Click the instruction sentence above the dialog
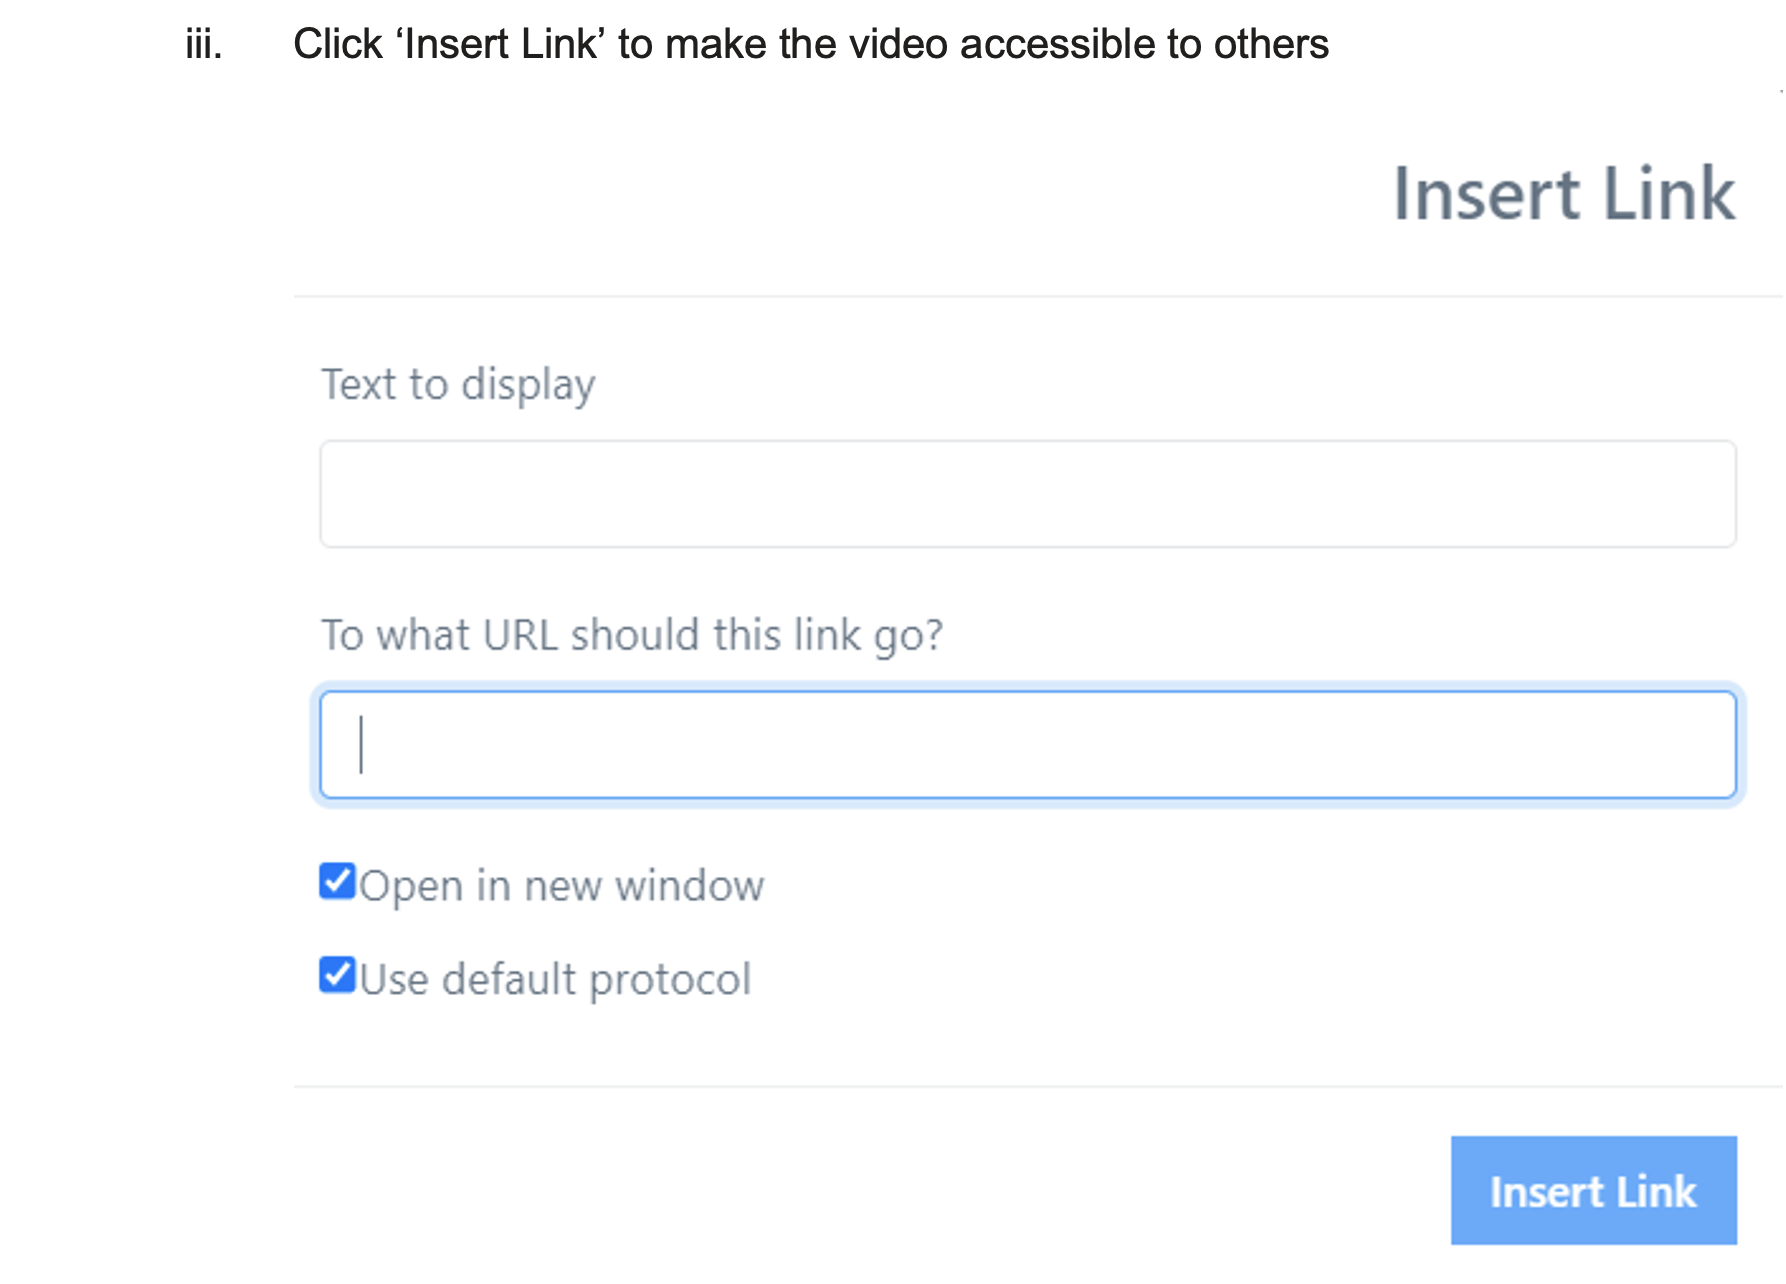The height and width of the screenshot is (1284, 1786). click(810, 45)
